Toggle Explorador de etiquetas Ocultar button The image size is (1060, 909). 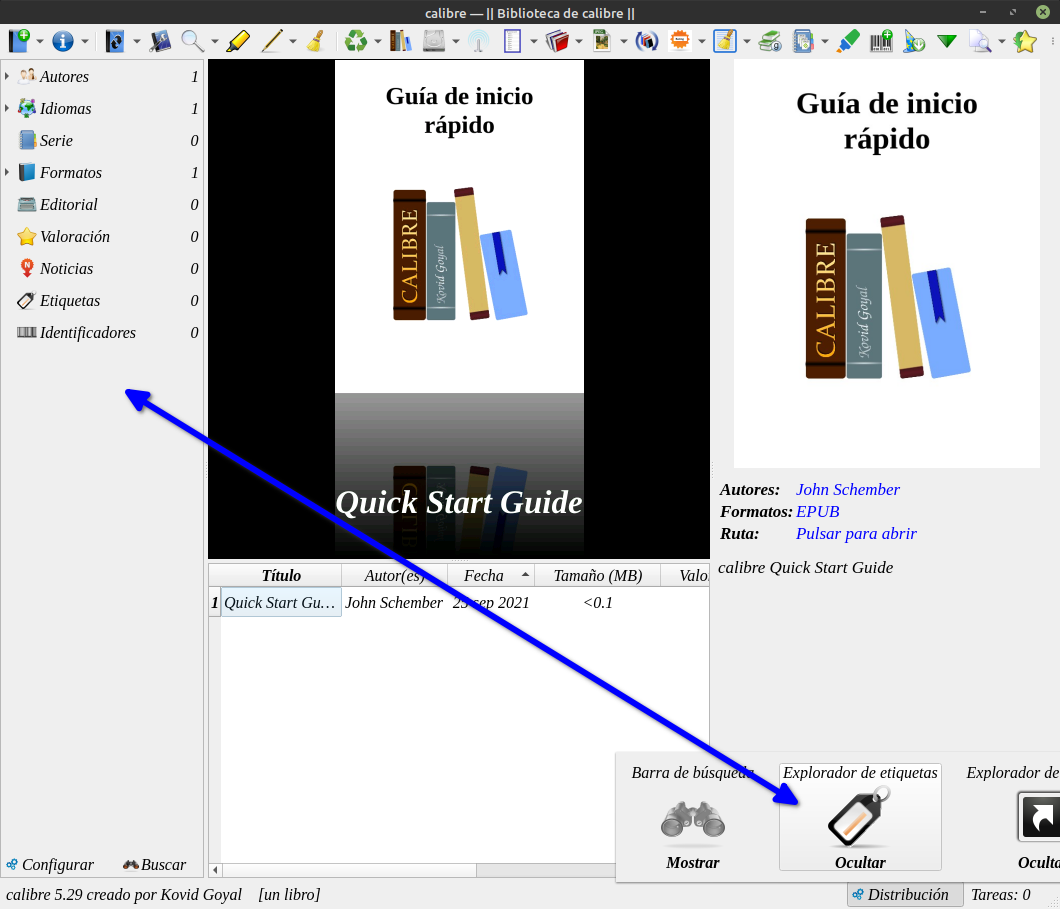click(860, 817)
